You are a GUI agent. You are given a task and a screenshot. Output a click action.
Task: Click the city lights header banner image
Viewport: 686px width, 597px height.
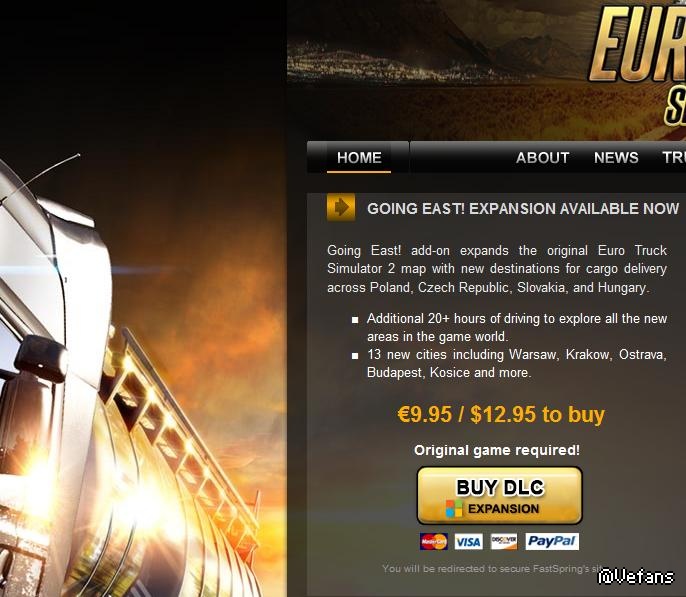tap(438, 66)
